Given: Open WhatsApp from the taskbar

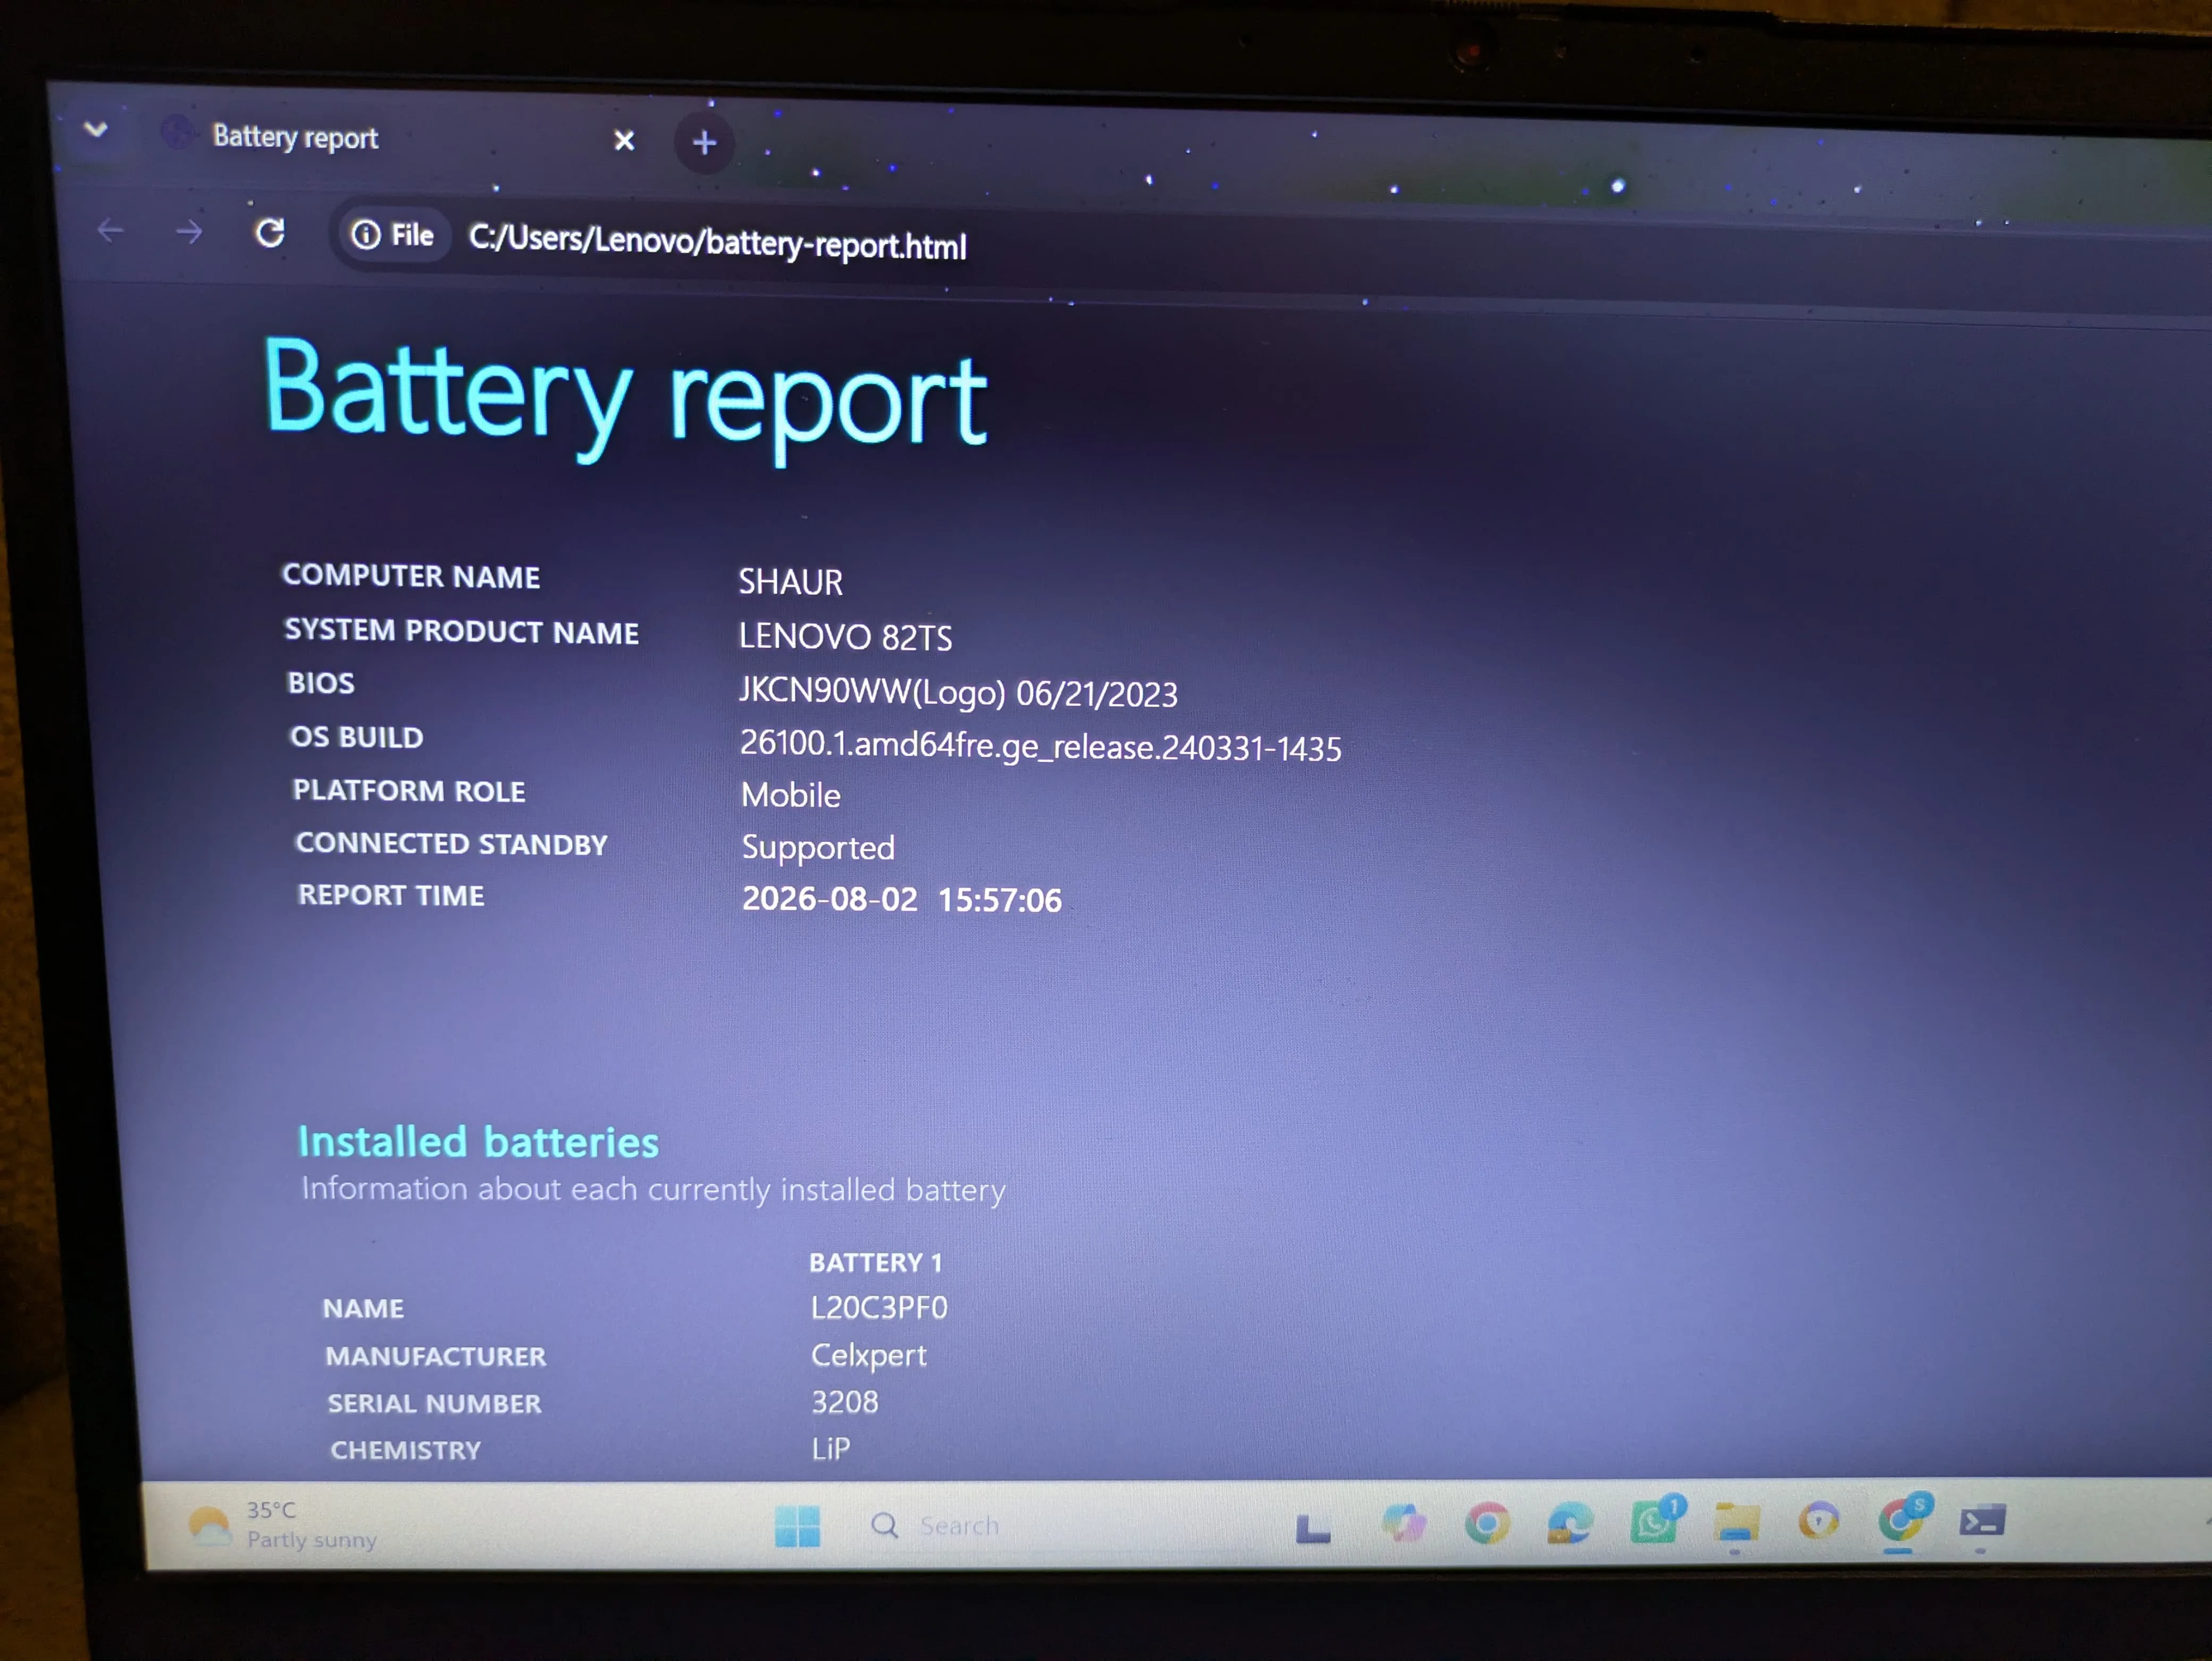Looking at the screenshot, I should click(1657, 1520).
